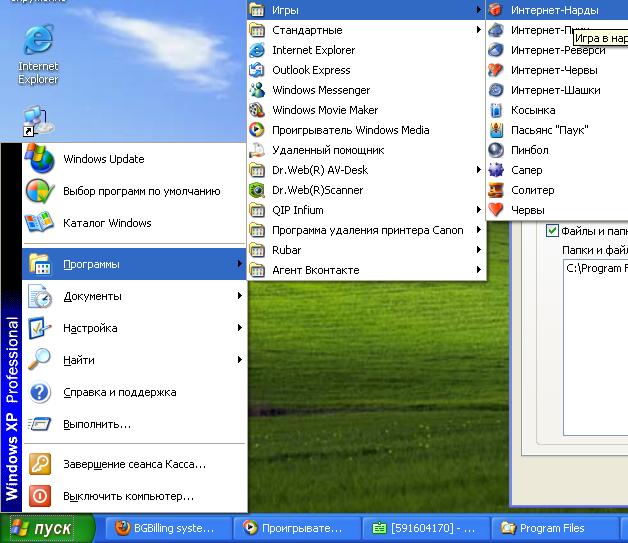
Task: Click the Remote Assistance icon
Action: coord(257,150)
